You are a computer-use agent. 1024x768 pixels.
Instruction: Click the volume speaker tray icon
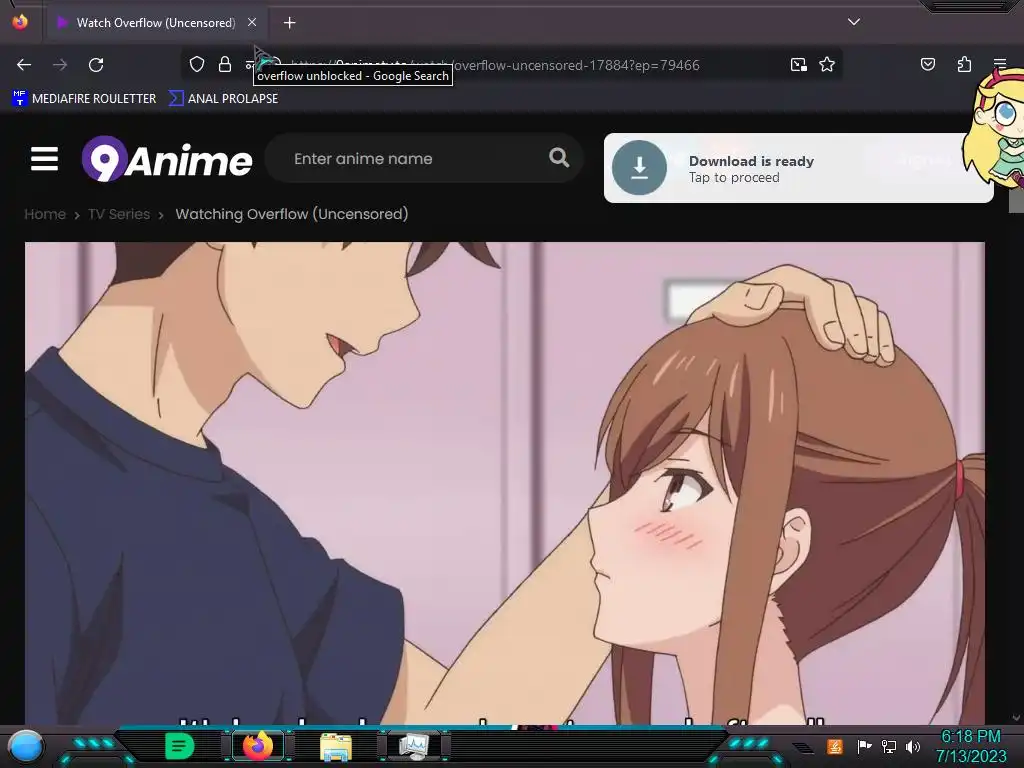tap(913, 746)
